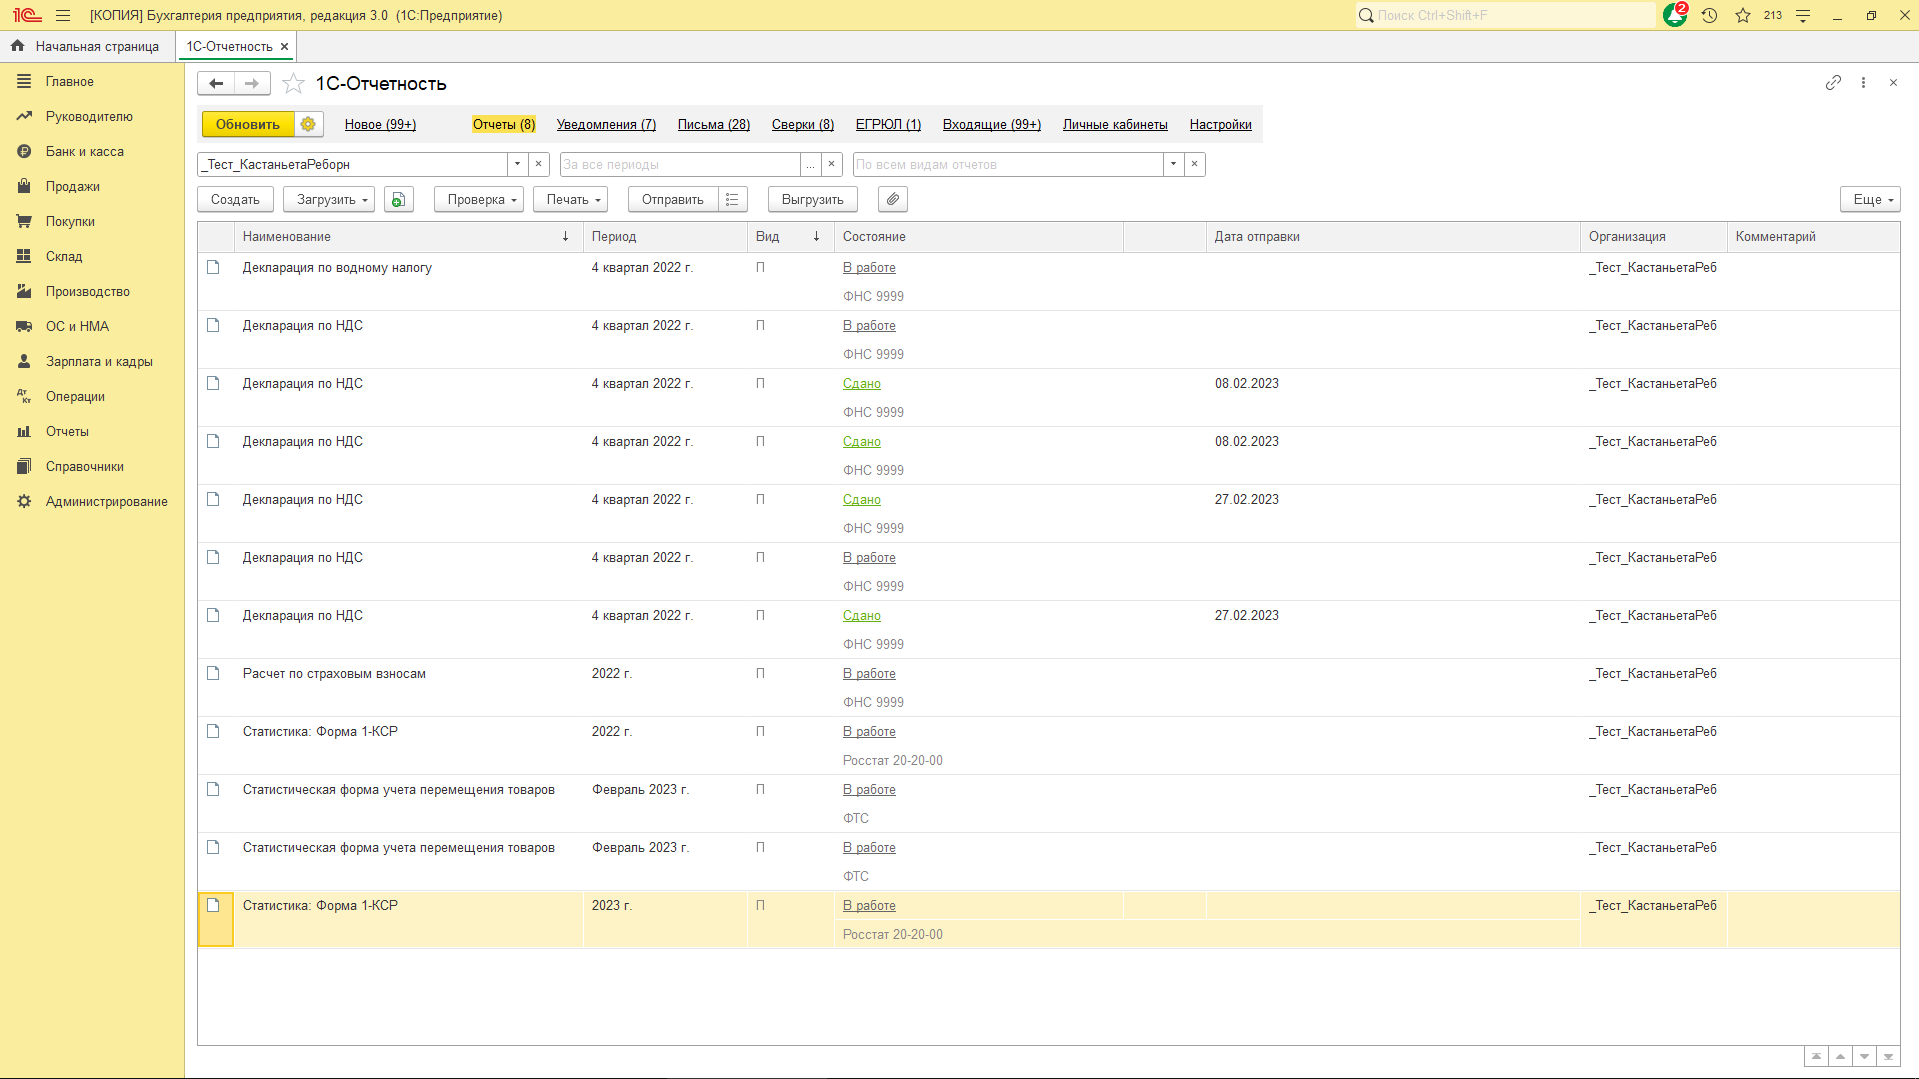
Task: Switch to Уведомления (7) tab
Action: coord(606,124)
